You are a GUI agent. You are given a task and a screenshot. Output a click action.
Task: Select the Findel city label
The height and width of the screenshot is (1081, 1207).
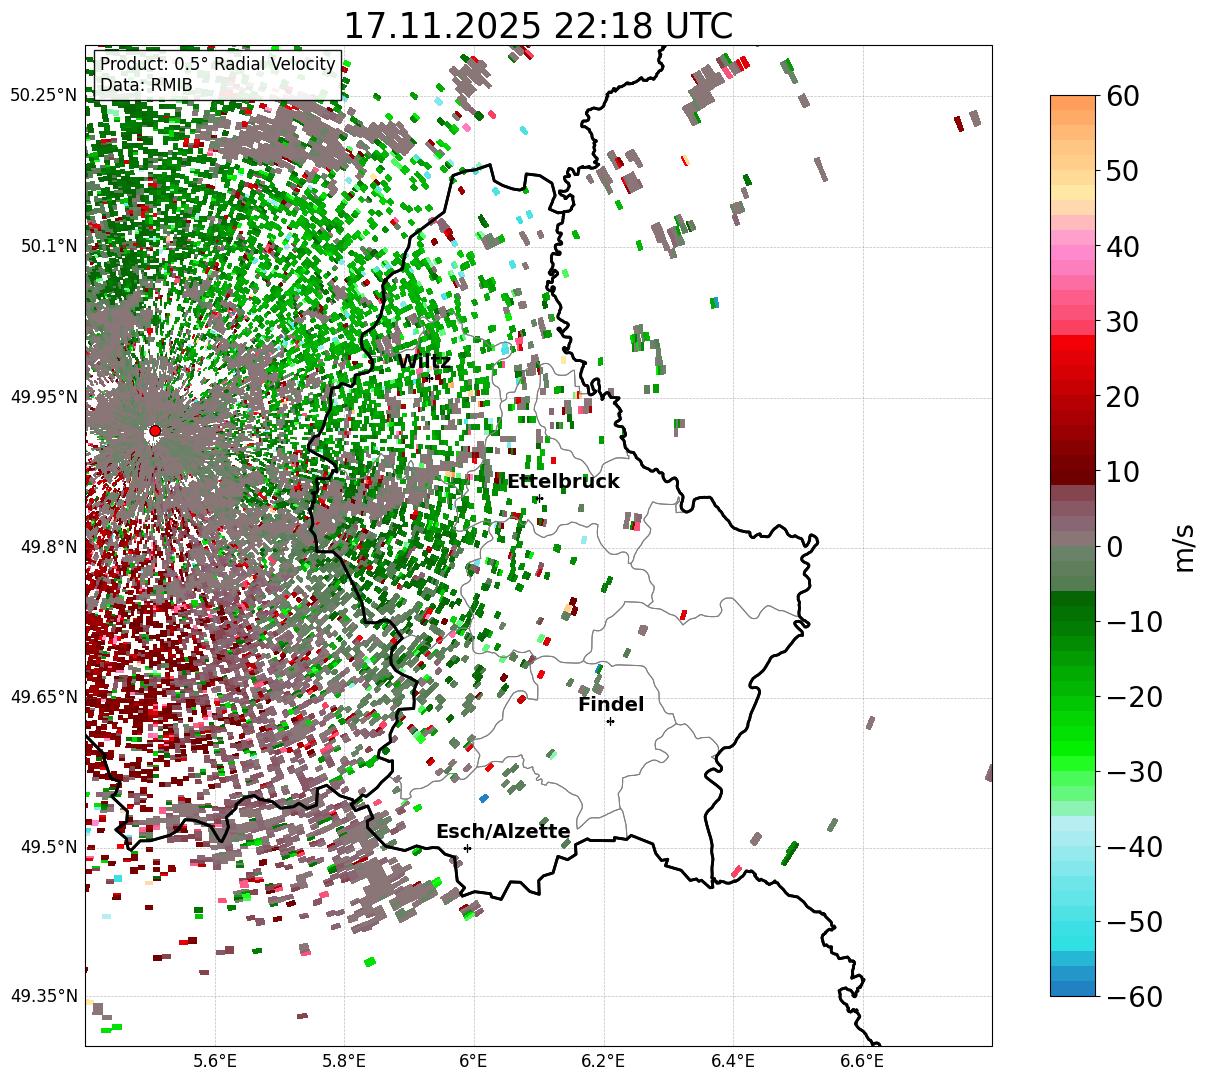[611, 705]
